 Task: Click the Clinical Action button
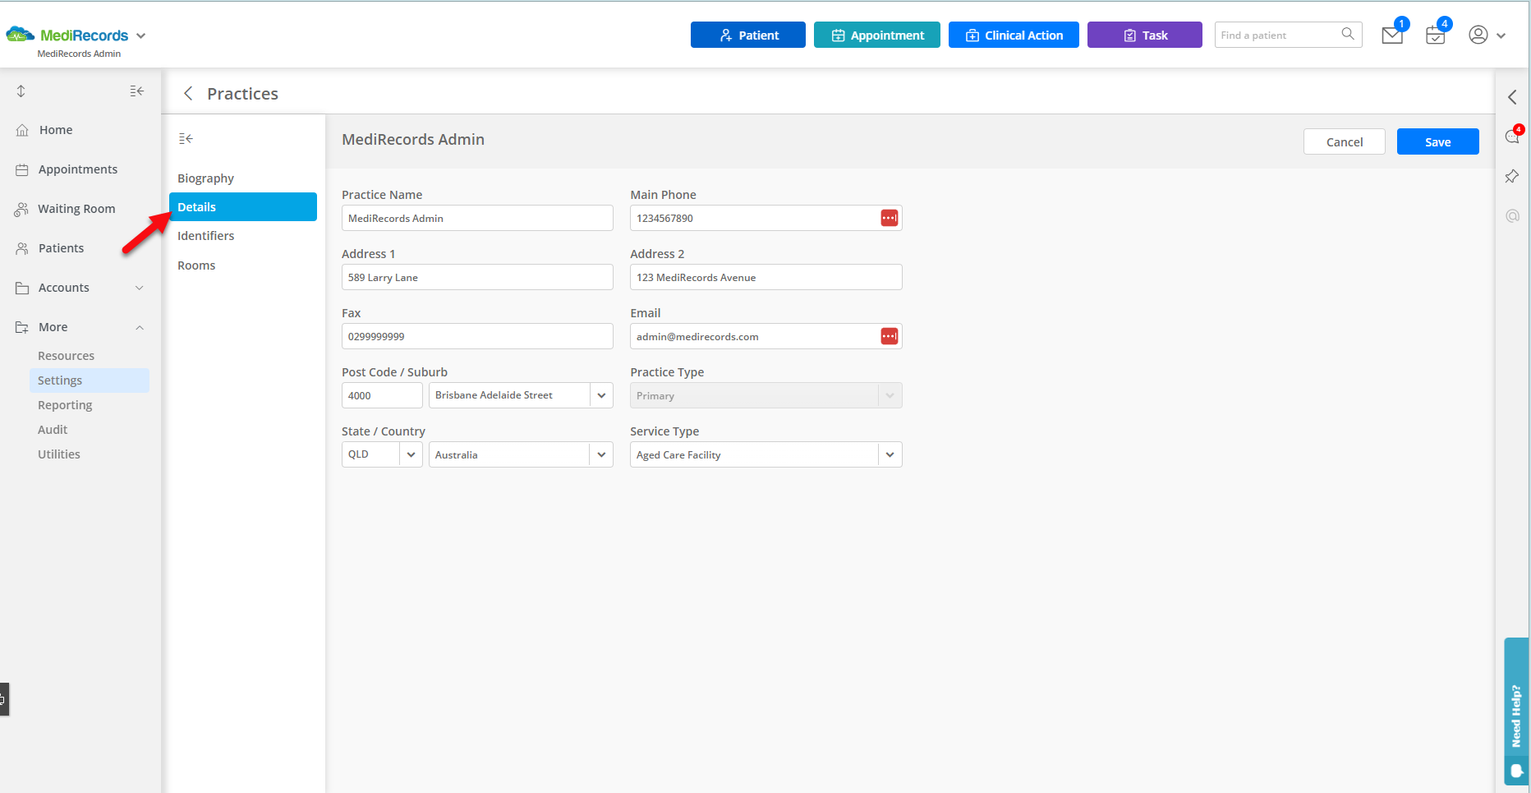pos(1013,35)
